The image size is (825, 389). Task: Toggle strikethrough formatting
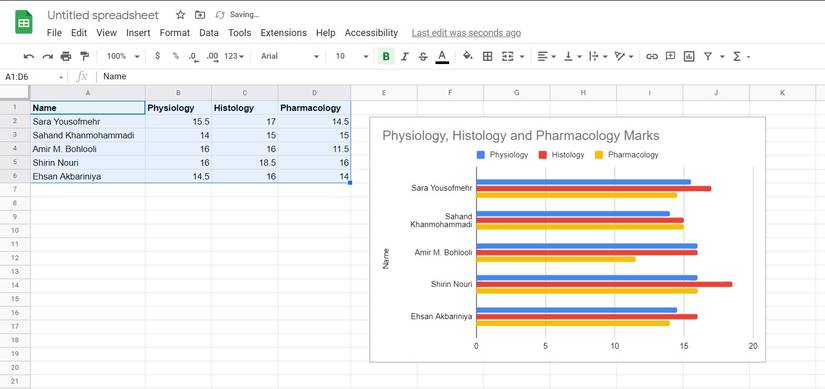[422, 56]
